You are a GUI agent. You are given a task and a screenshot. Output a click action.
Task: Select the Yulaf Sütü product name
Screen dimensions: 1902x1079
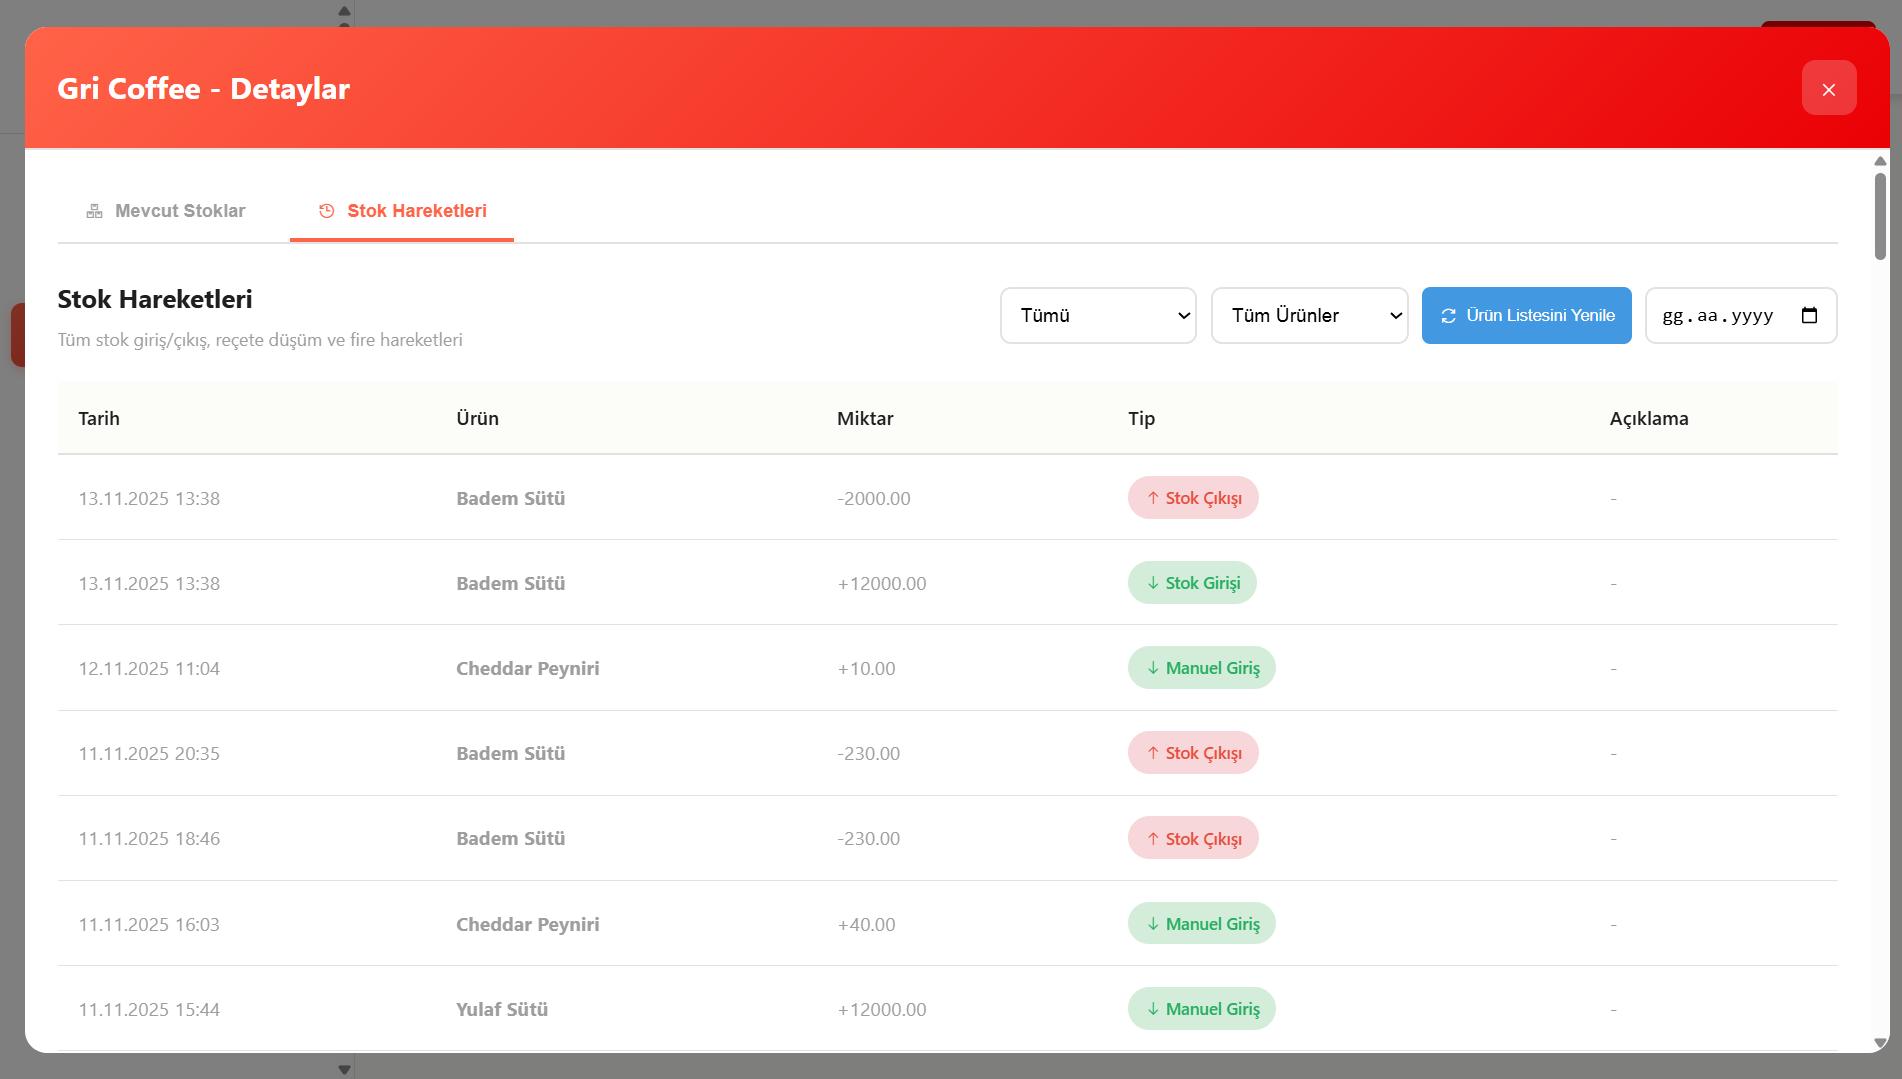502,1009
